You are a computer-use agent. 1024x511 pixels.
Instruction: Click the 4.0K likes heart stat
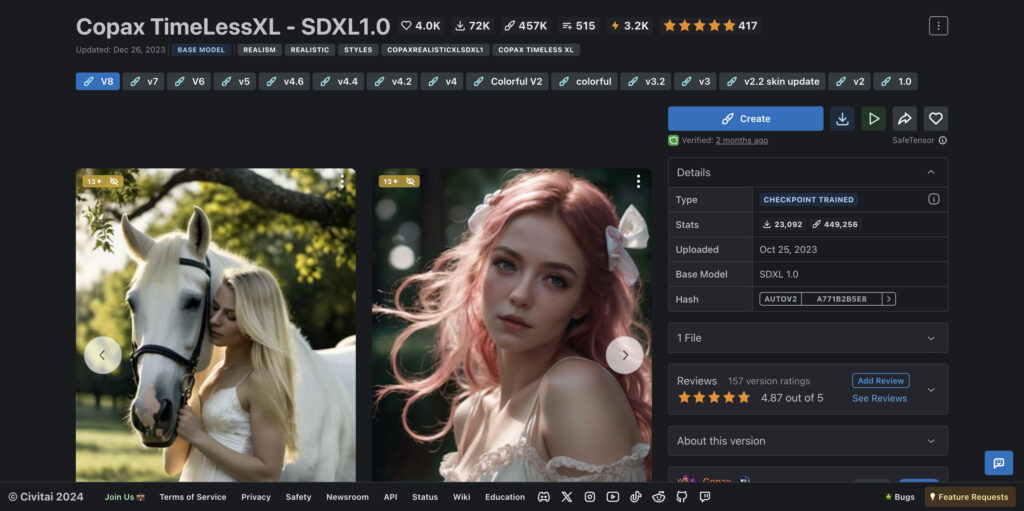pos(421,26)
